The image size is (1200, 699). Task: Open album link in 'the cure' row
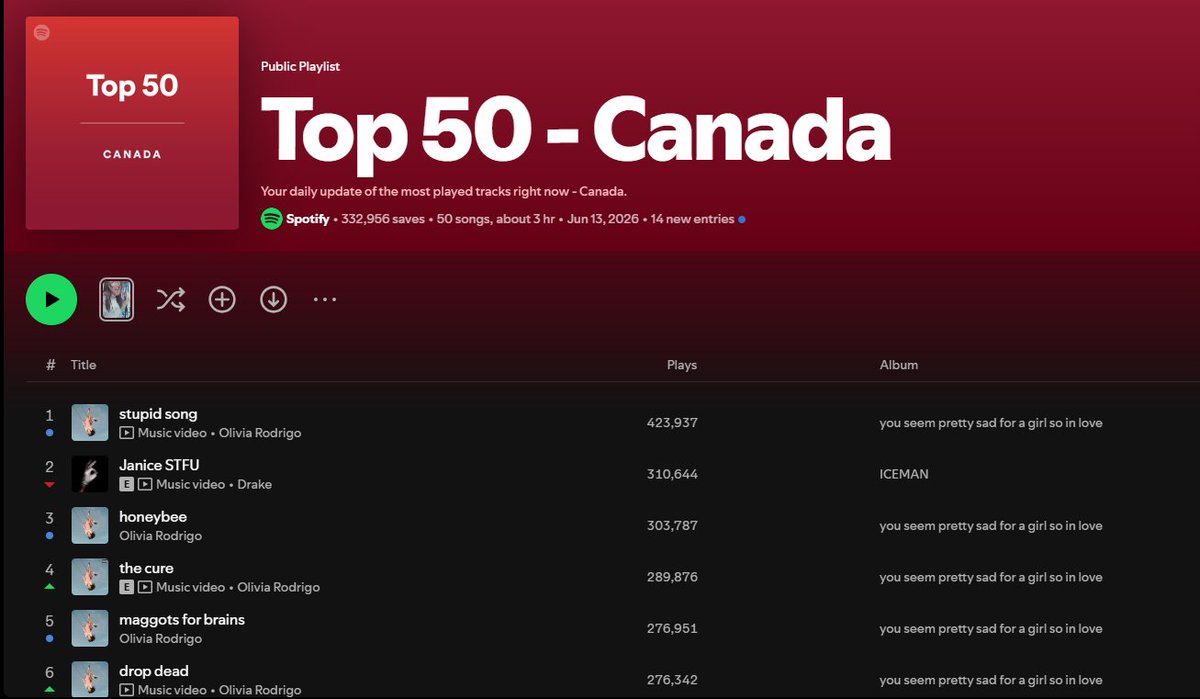pyautogui.click(x=991, y=577)
